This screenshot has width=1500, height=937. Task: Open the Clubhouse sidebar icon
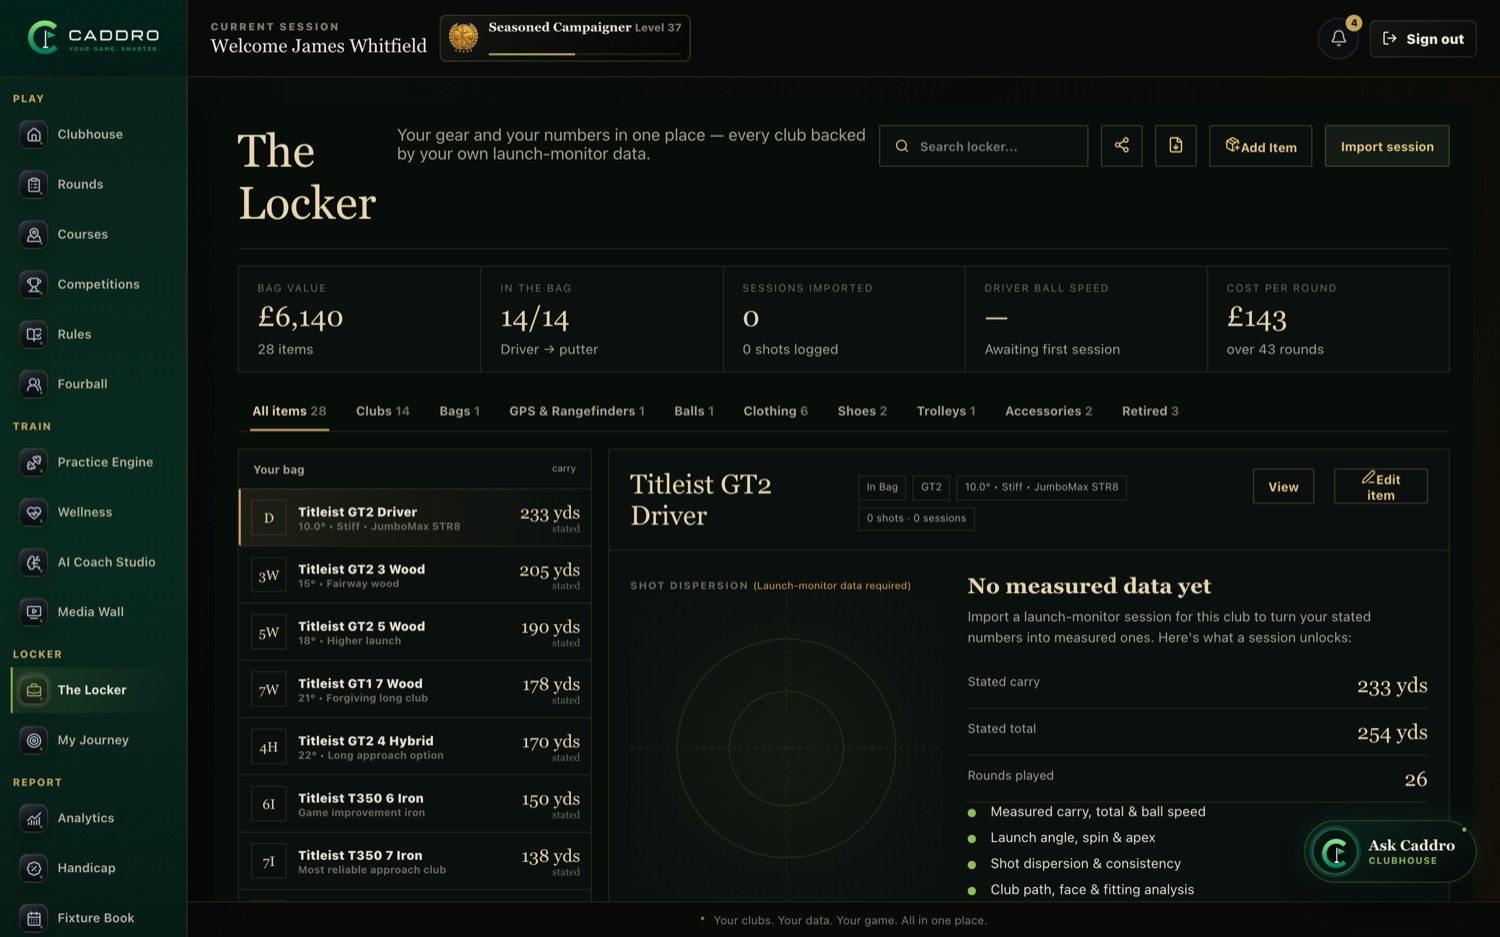[34, 134]
